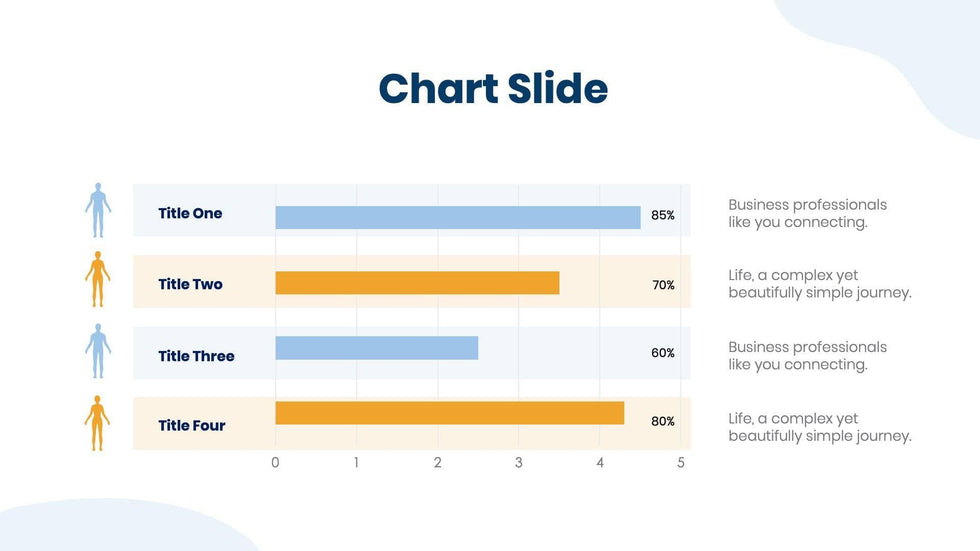980x551 pixels.
Task: Click the blue person icon beside Title Three
Action: [x=97, y=351]
